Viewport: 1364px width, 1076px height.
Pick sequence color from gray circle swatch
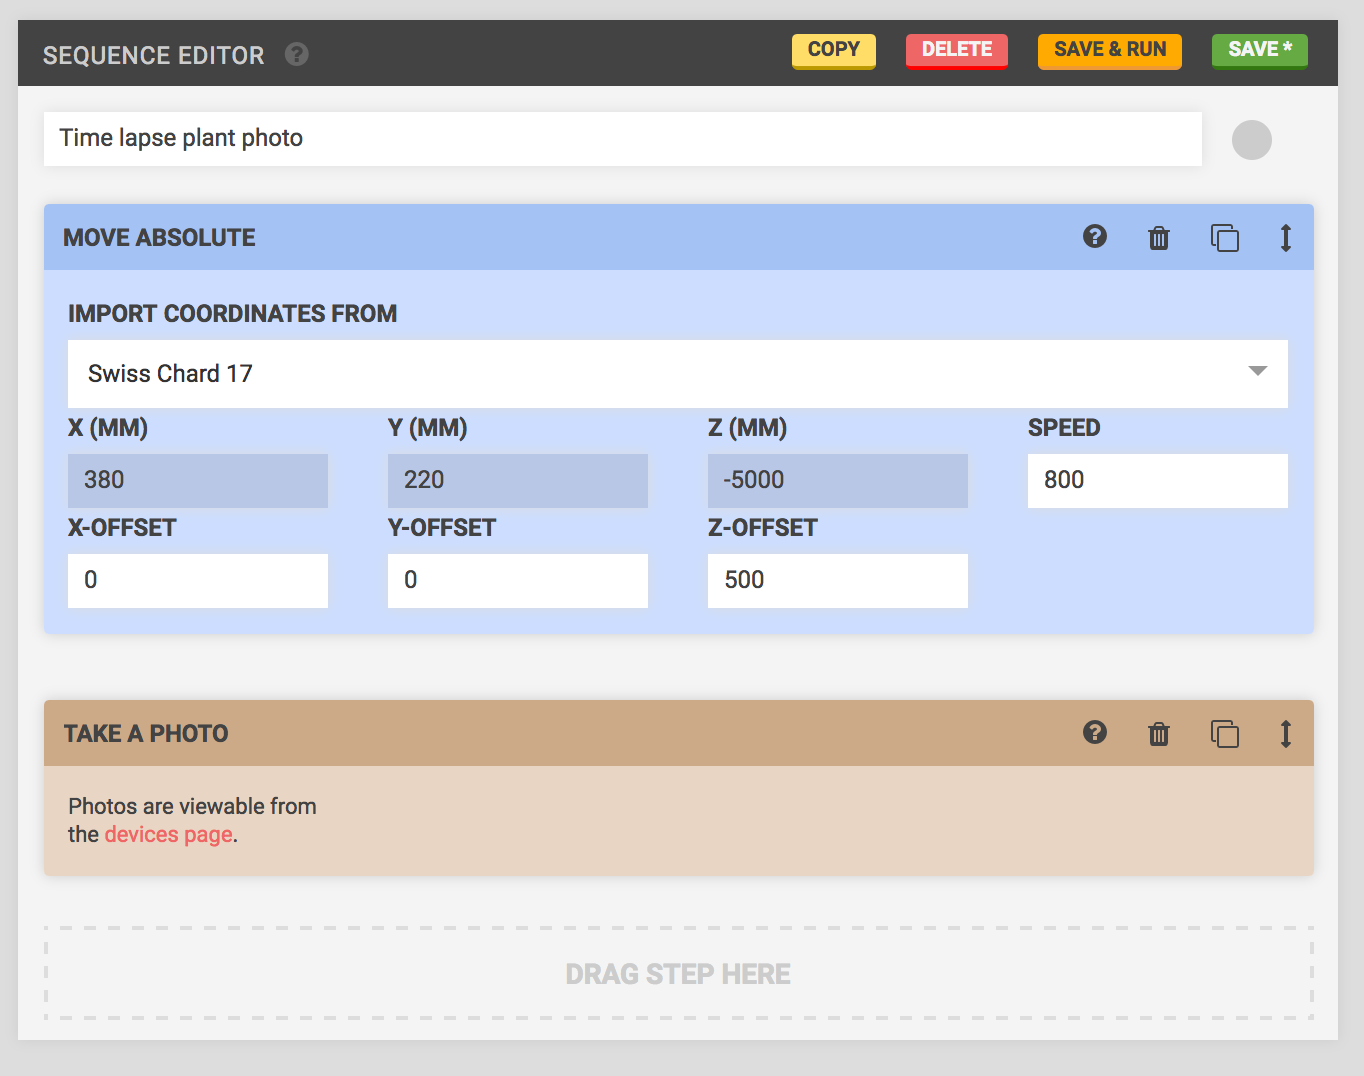(1251, 140)
